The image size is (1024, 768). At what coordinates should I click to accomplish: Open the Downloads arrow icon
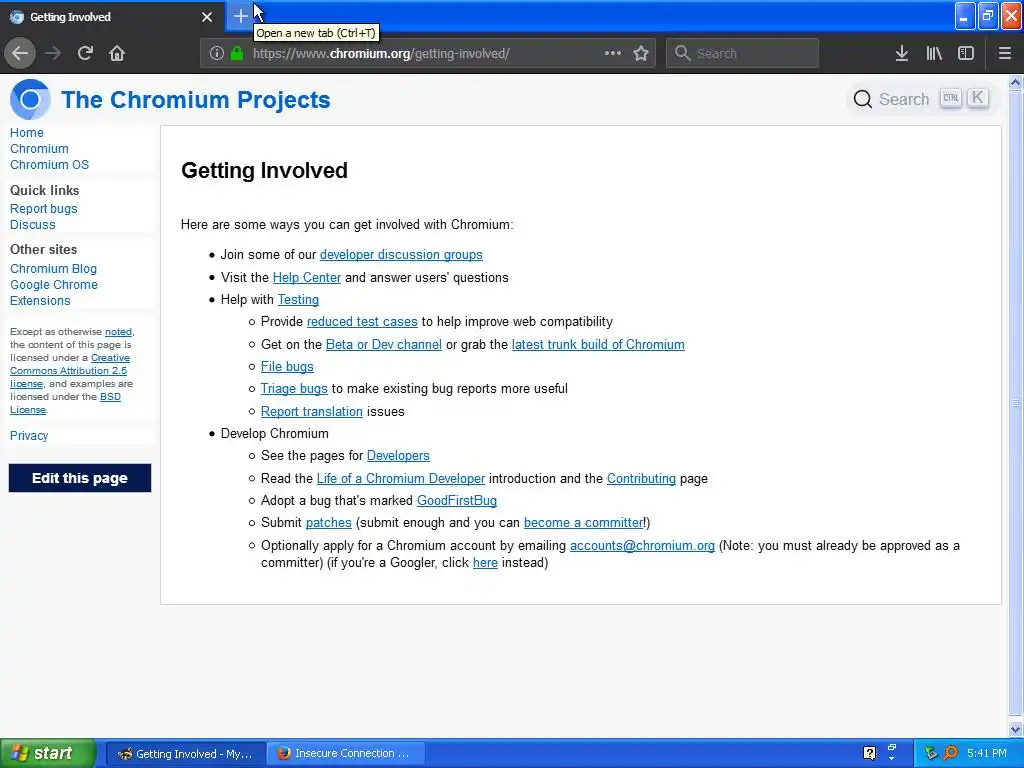point(902,53)
